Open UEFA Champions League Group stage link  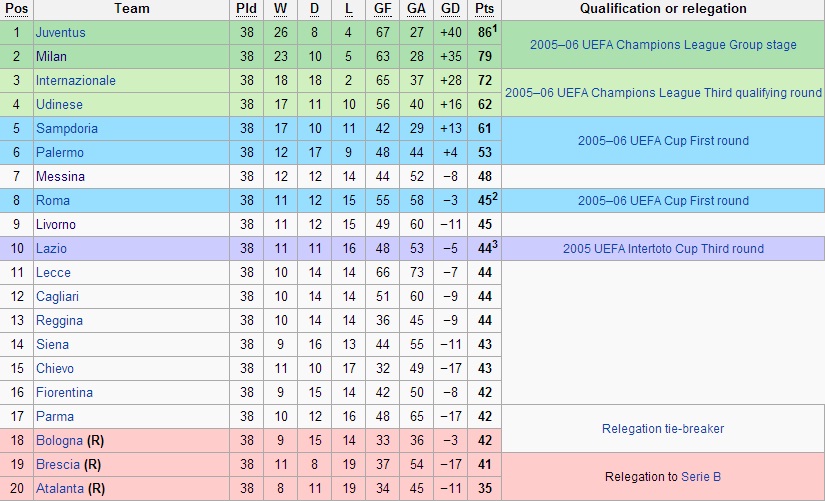(663, 45)
